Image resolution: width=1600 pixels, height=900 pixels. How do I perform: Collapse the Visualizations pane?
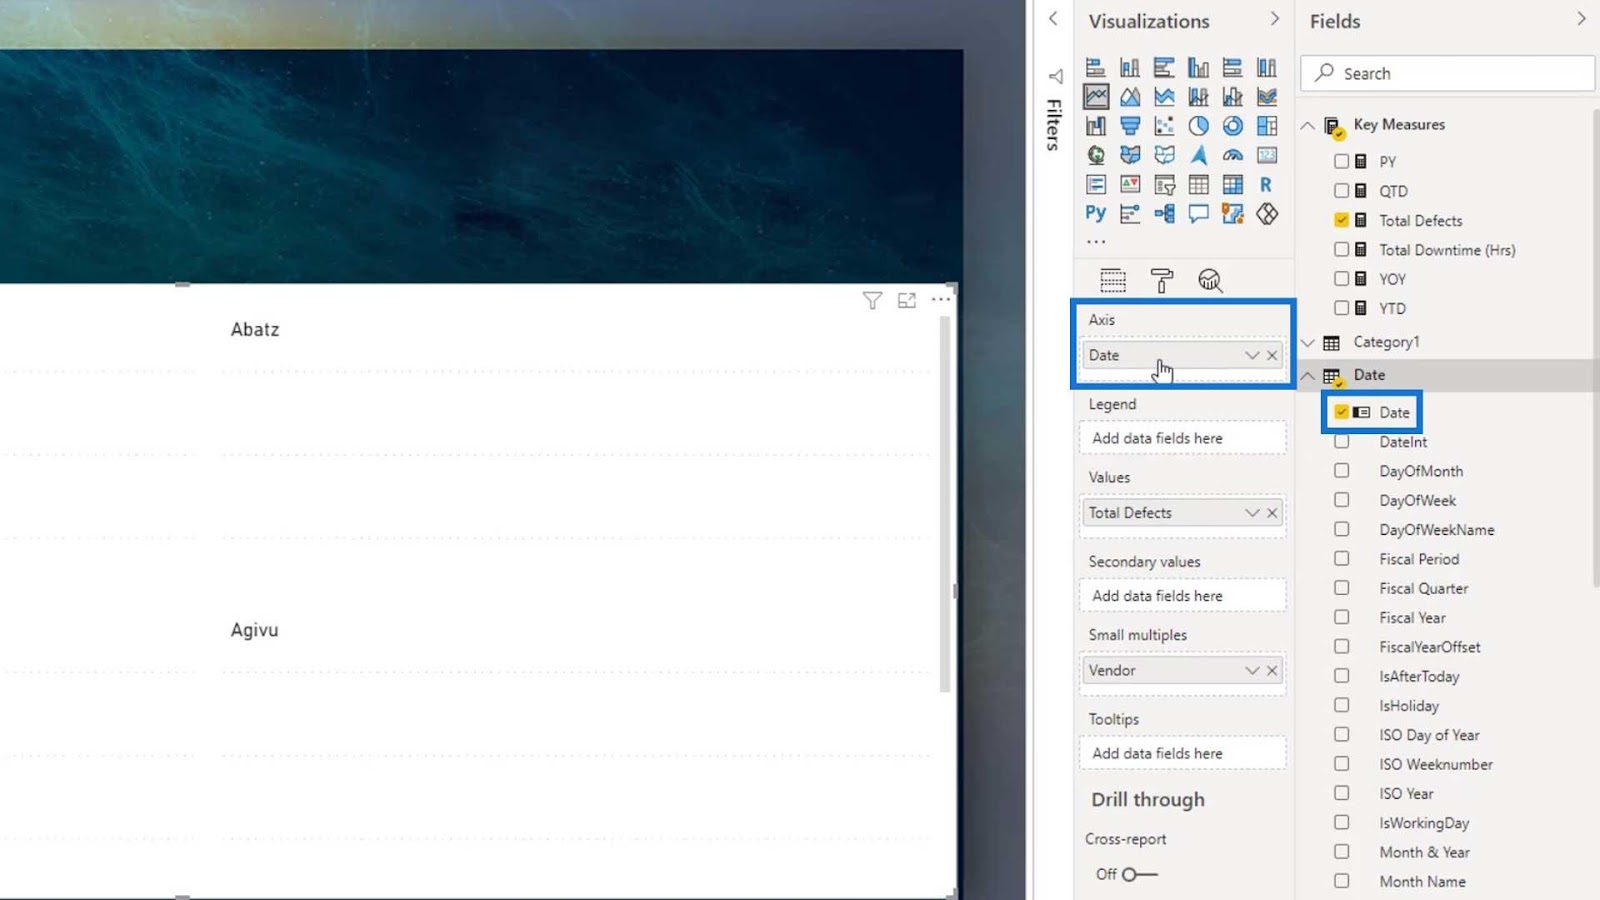coord(1274,19)
